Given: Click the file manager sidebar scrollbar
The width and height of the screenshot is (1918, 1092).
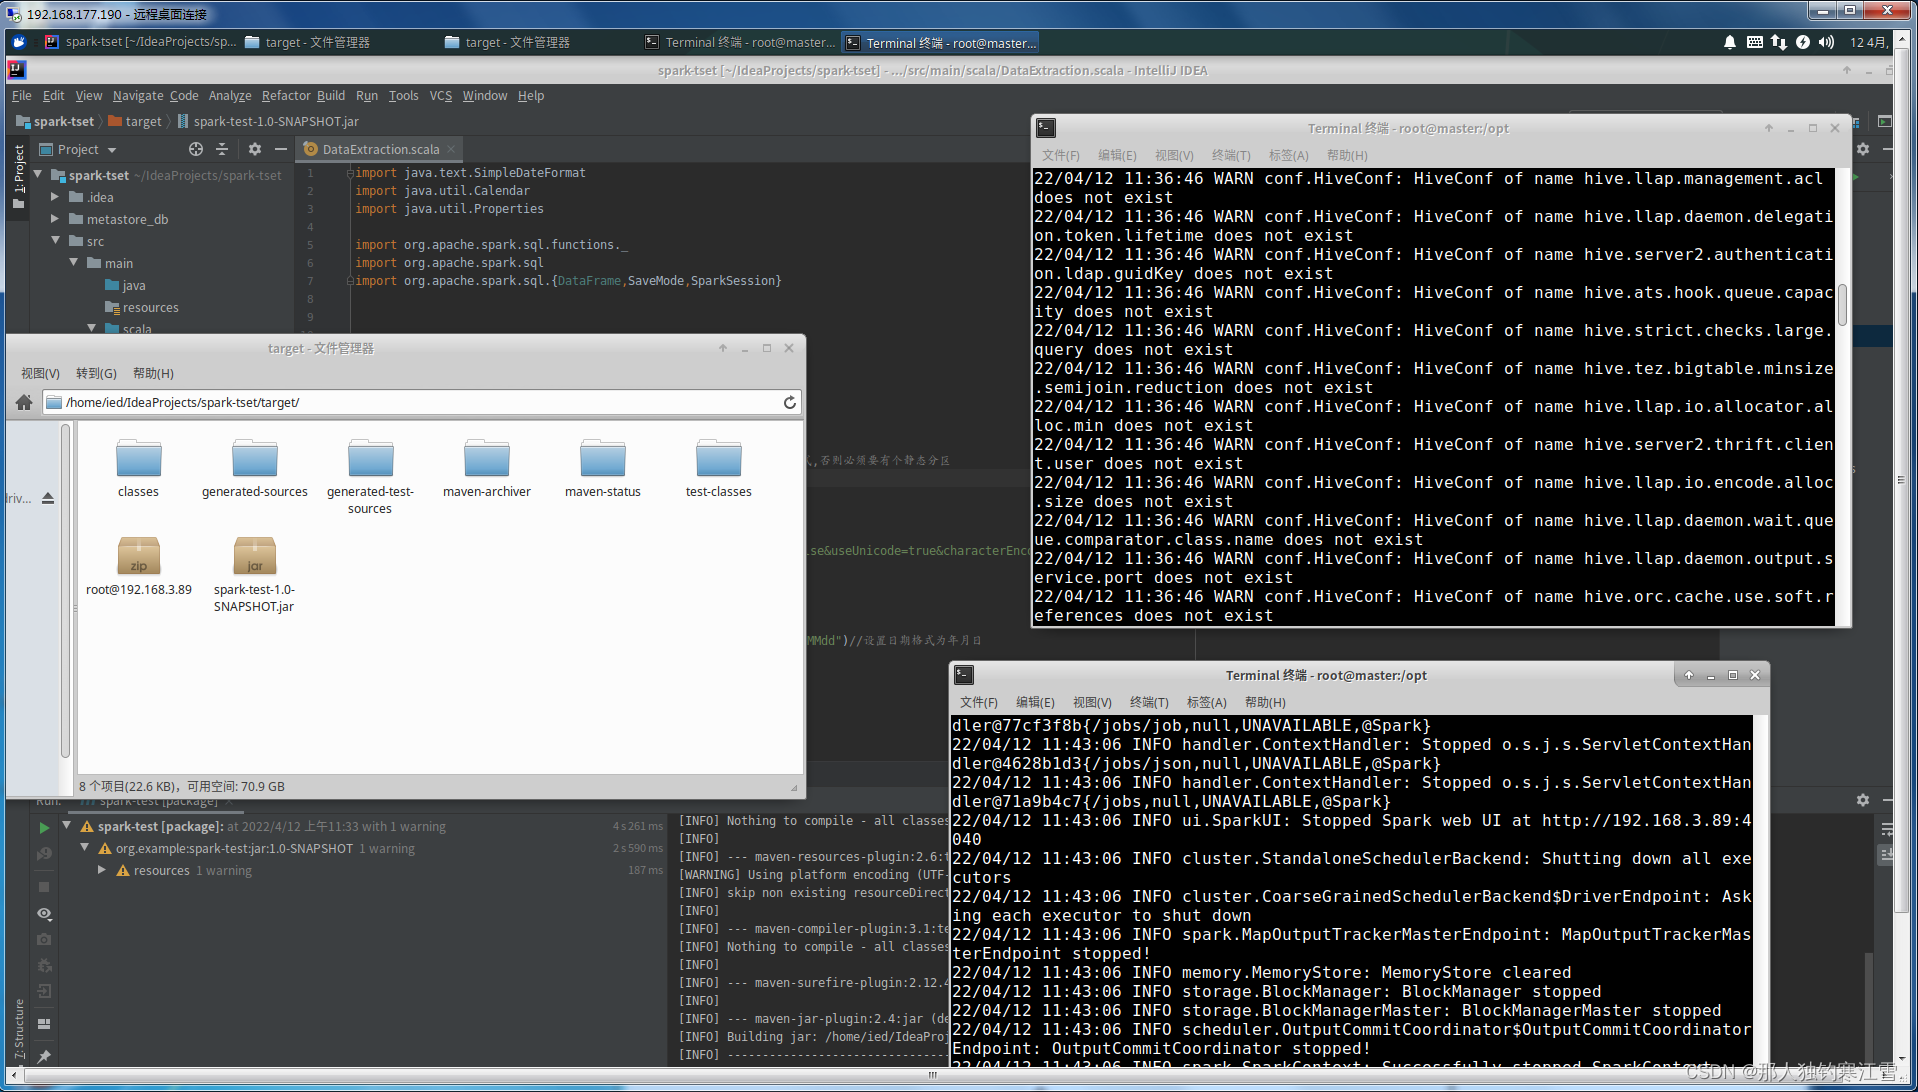Looking at the screenshot, I should (x=65, y=590).
